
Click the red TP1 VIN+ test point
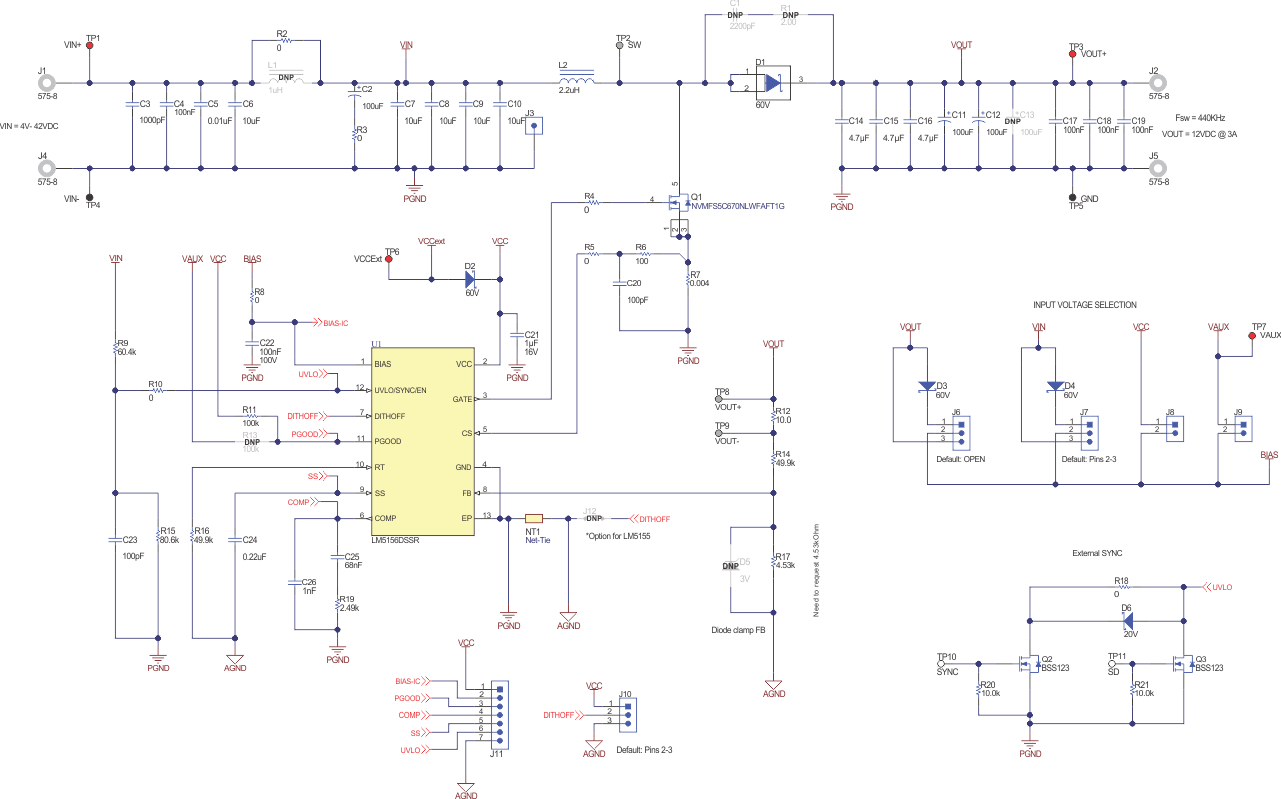click(x=90, y=46)
